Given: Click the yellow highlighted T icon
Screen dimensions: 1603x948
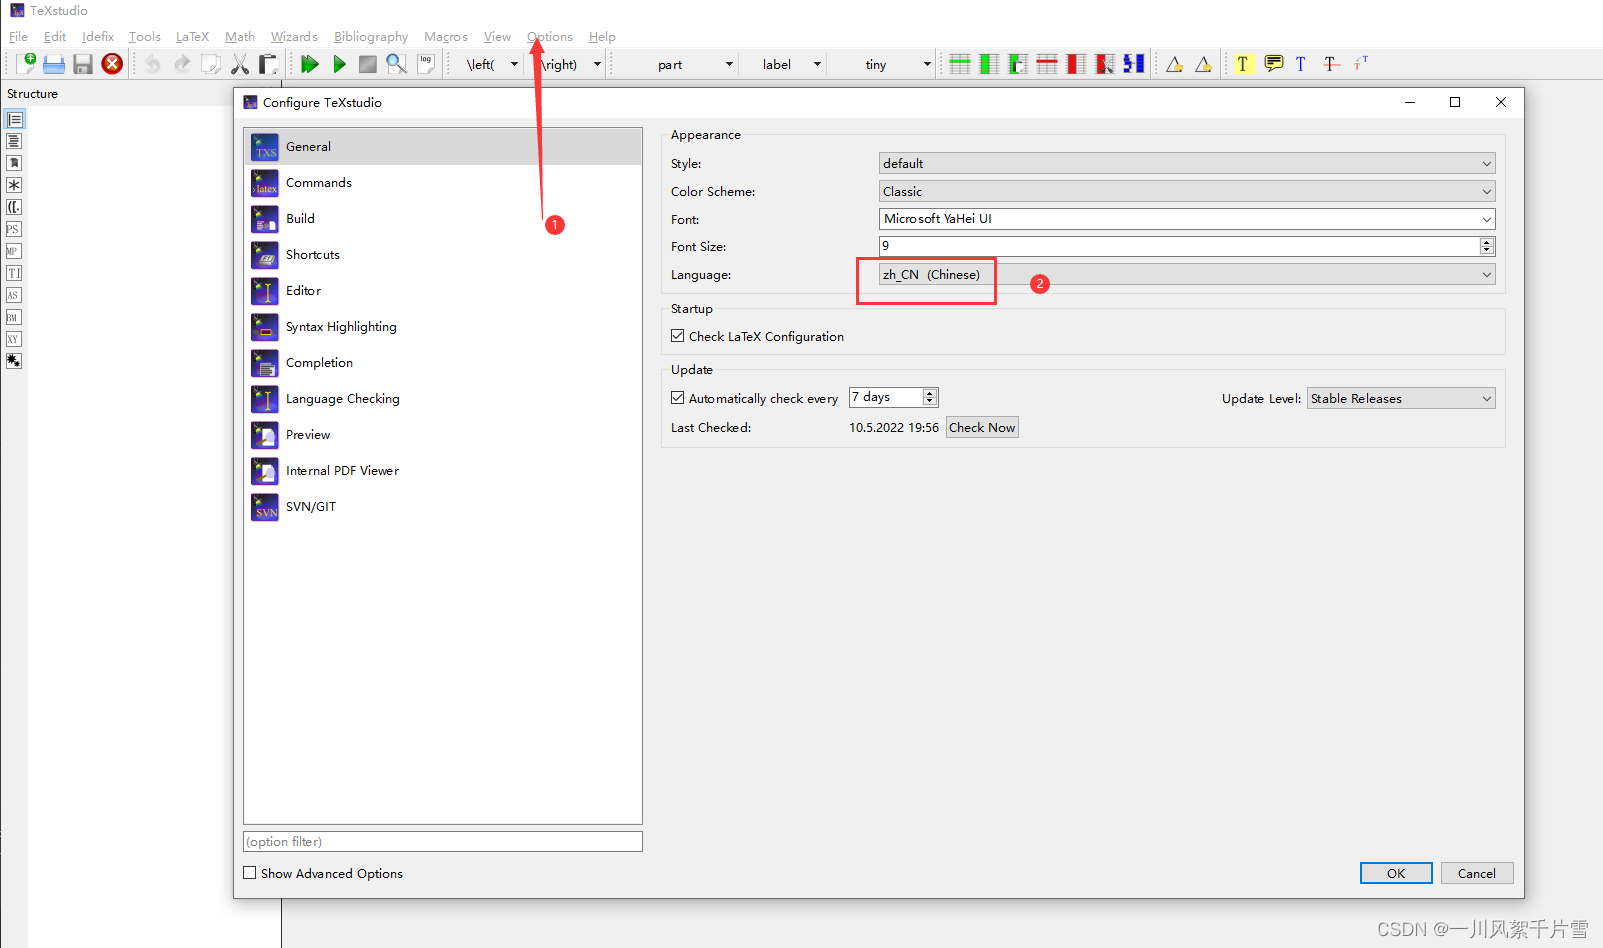Looking at the screenshot, I should (x=1242, y=64).
